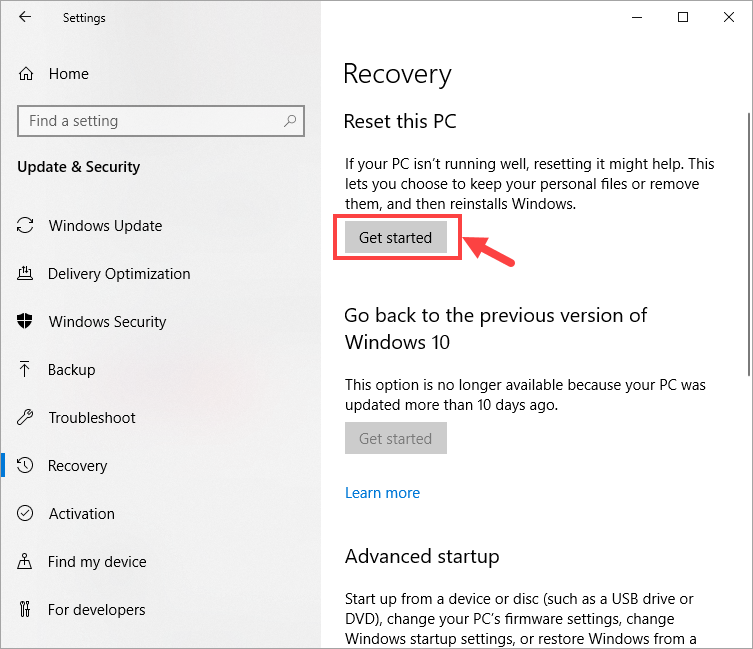This screenshot has width=753, height=649.
Task: Focus the Find a setting search box
Action: 161,121
